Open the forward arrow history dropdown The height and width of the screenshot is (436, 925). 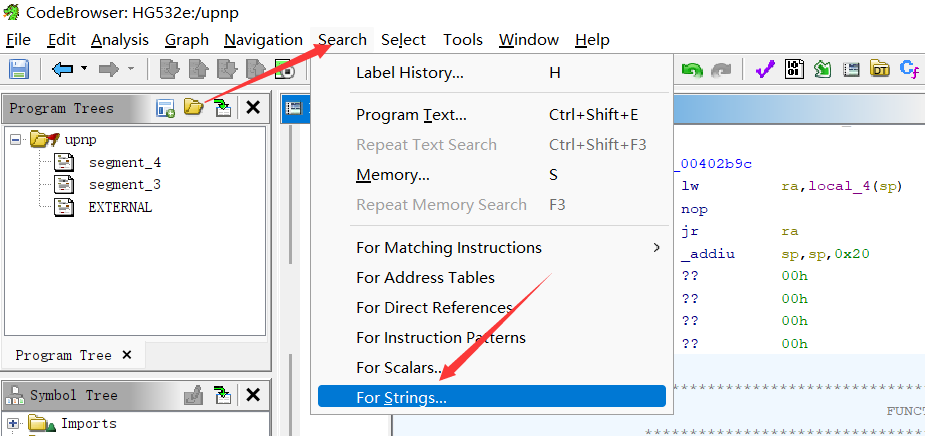130,69
